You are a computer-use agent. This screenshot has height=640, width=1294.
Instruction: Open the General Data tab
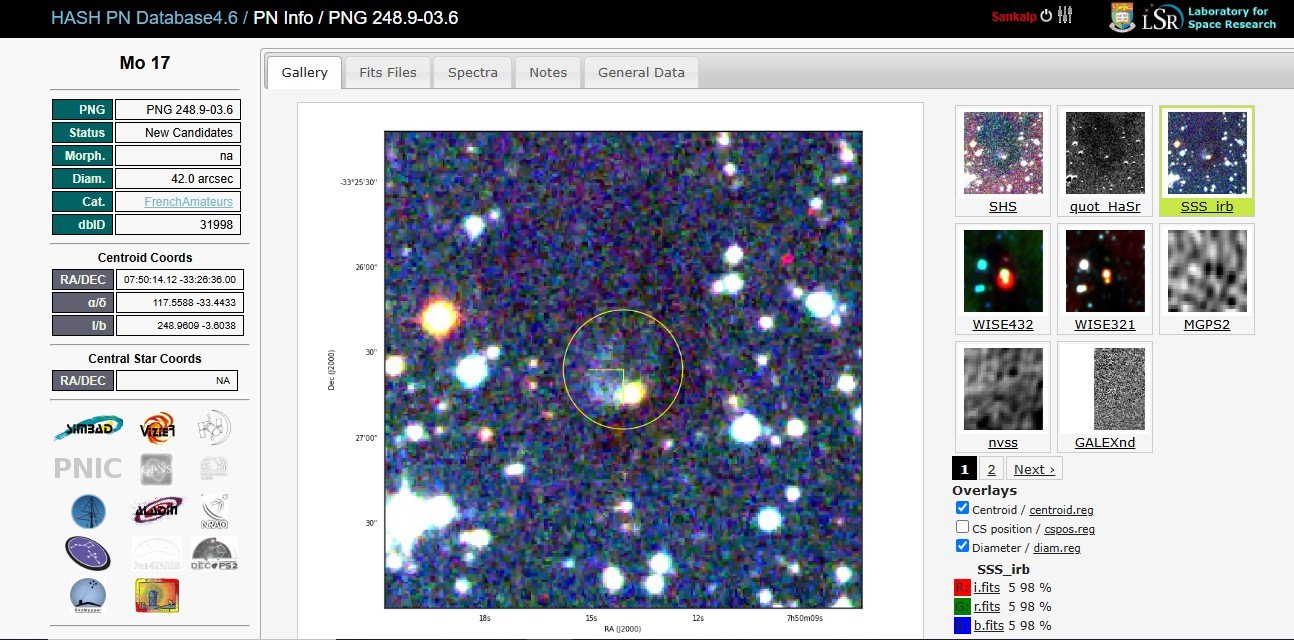641,72
